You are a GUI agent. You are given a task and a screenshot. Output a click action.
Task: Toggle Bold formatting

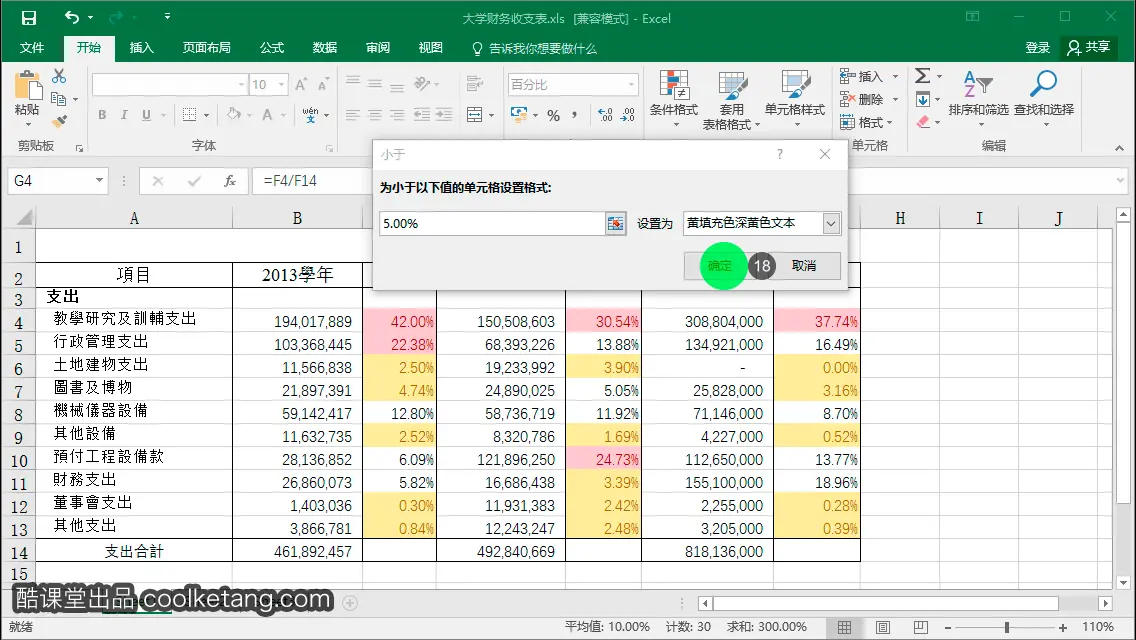pos(102,115)
